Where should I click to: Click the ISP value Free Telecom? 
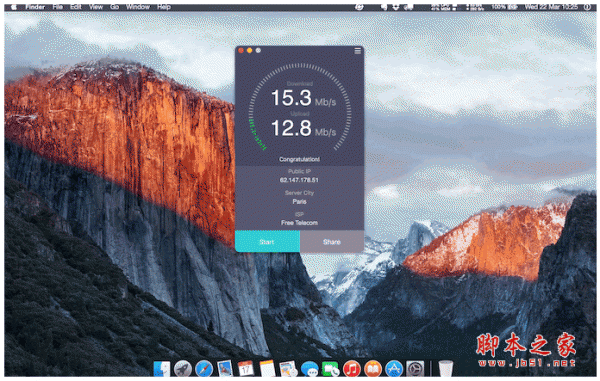coord(299,223)
